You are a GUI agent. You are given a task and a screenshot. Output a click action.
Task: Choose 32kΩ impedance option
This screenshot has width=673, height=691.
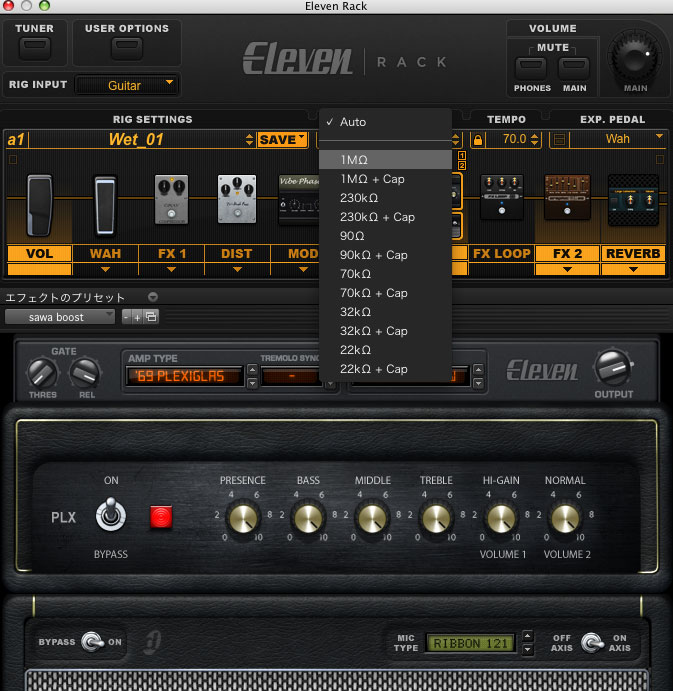pos(385,312)
